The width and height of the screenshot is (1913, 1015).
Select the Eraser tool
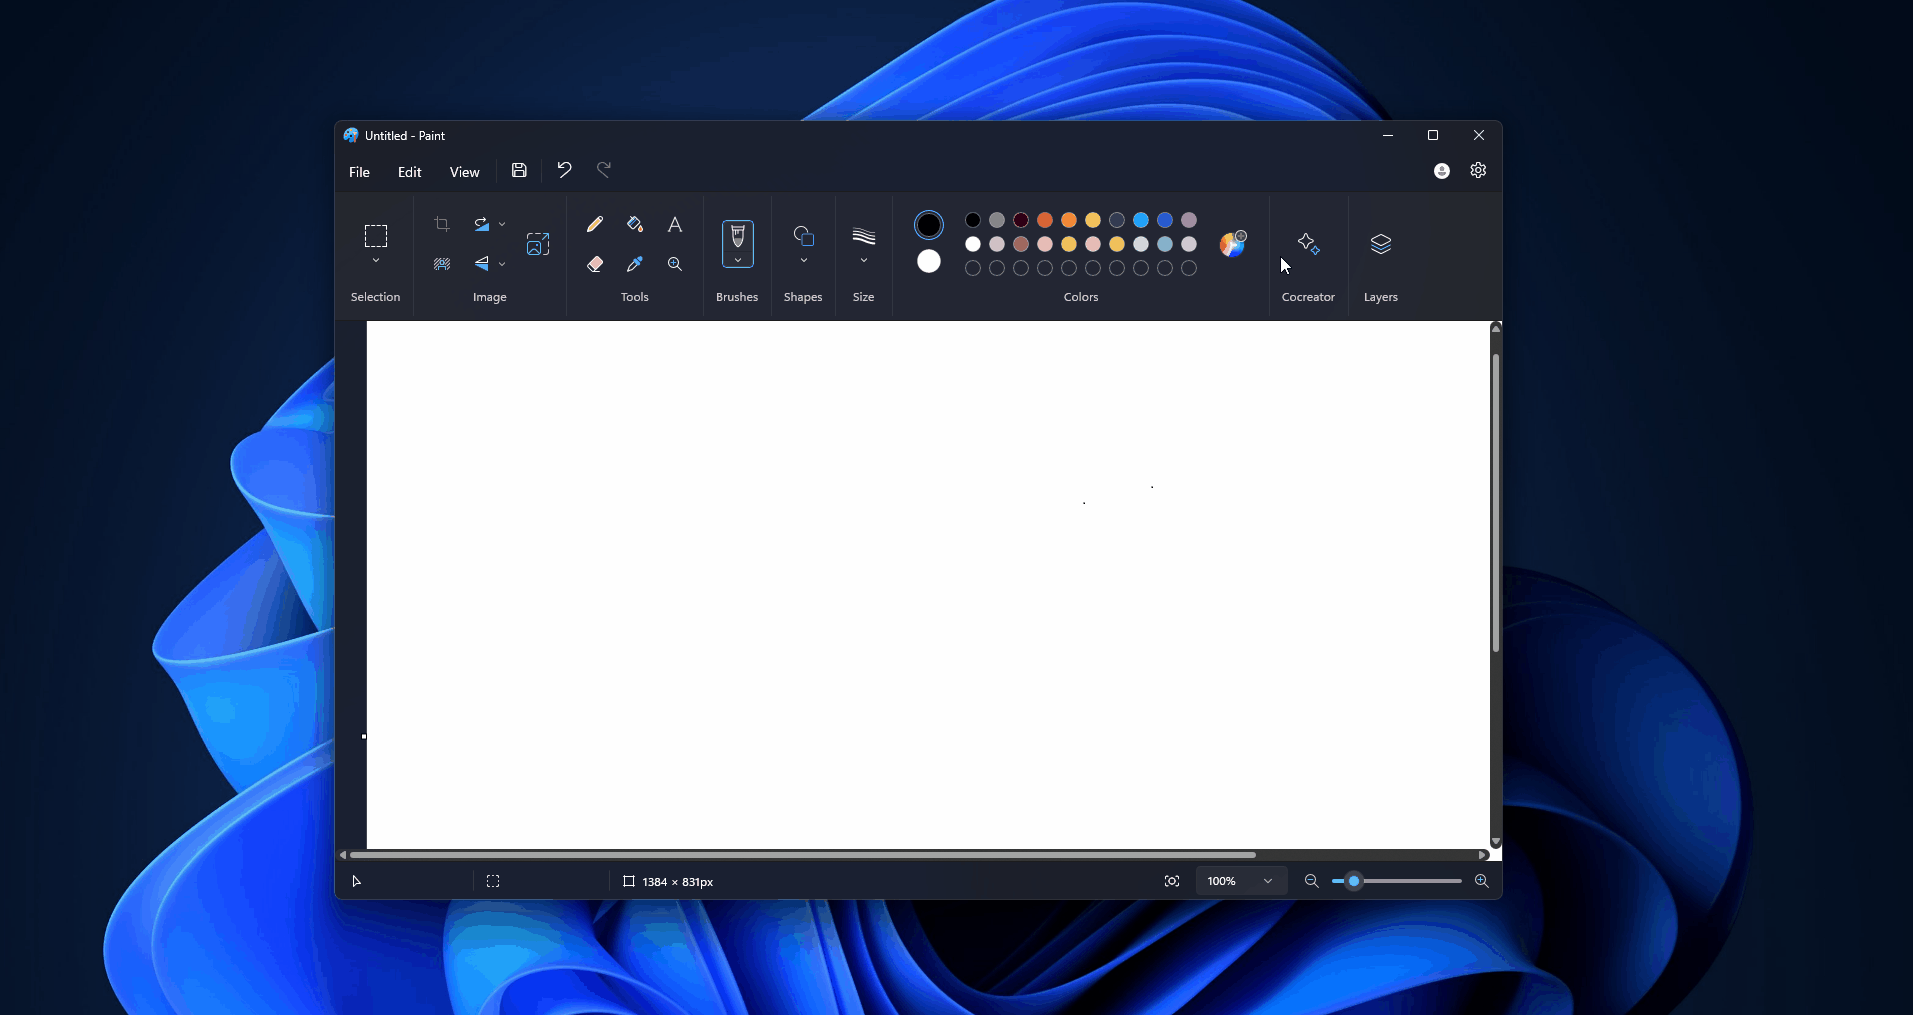(x=595, y=264)
